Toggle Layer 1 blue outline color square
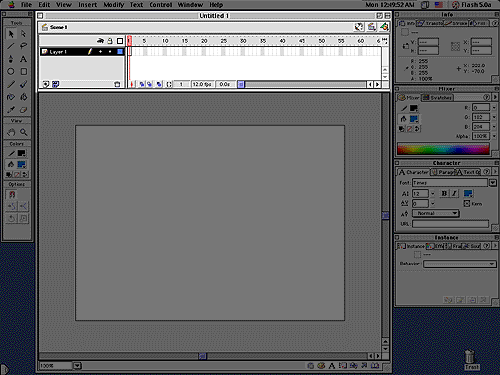Viewport: 500px width, 375px height. (x=120, y=52)
